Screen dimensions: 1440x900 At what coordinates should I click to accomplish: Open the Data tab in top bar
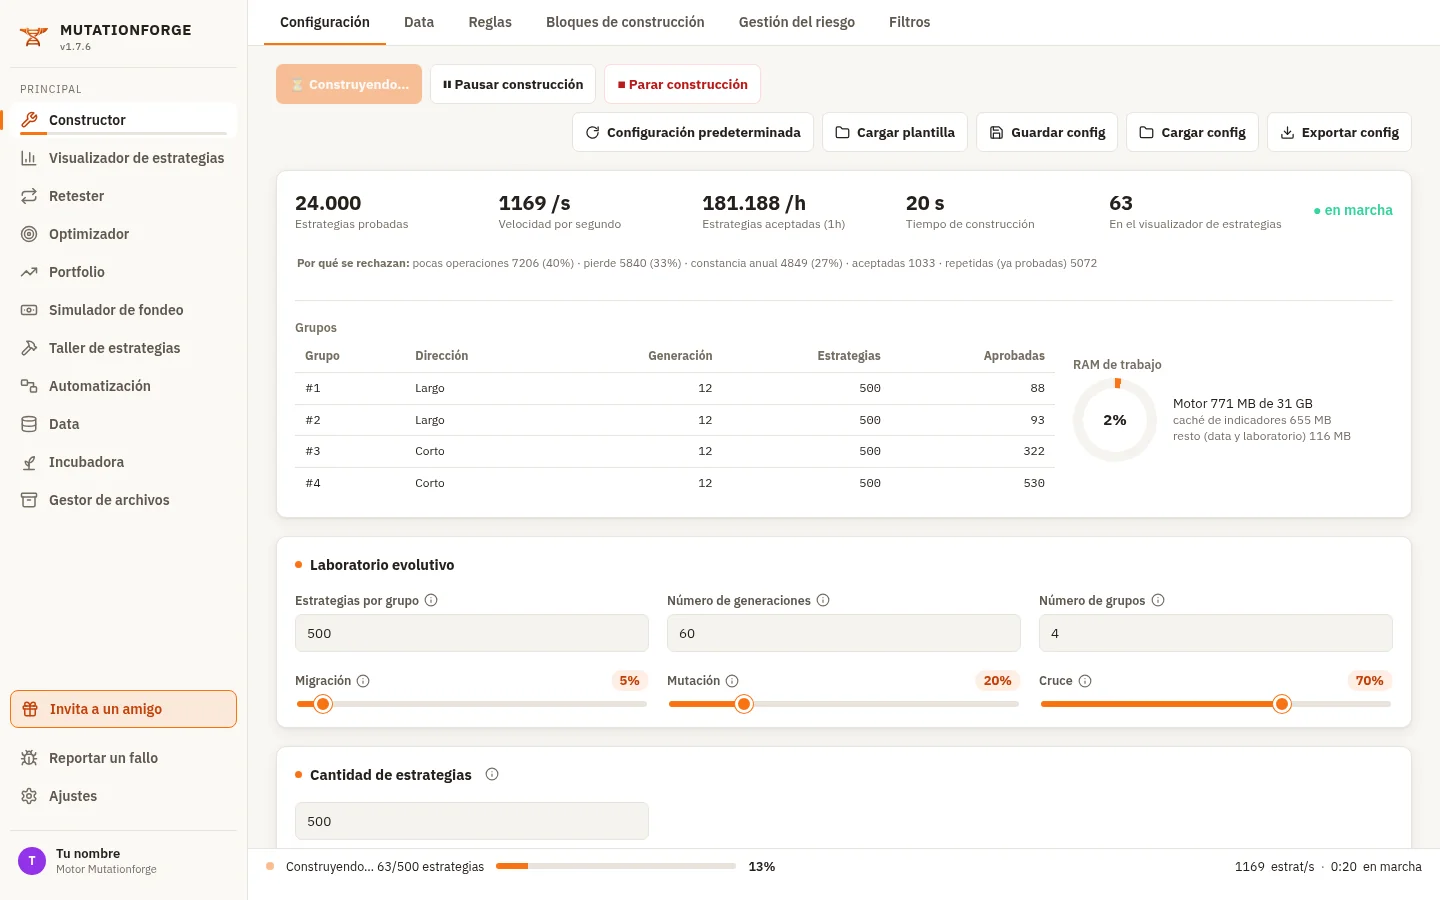coord(419,22)
